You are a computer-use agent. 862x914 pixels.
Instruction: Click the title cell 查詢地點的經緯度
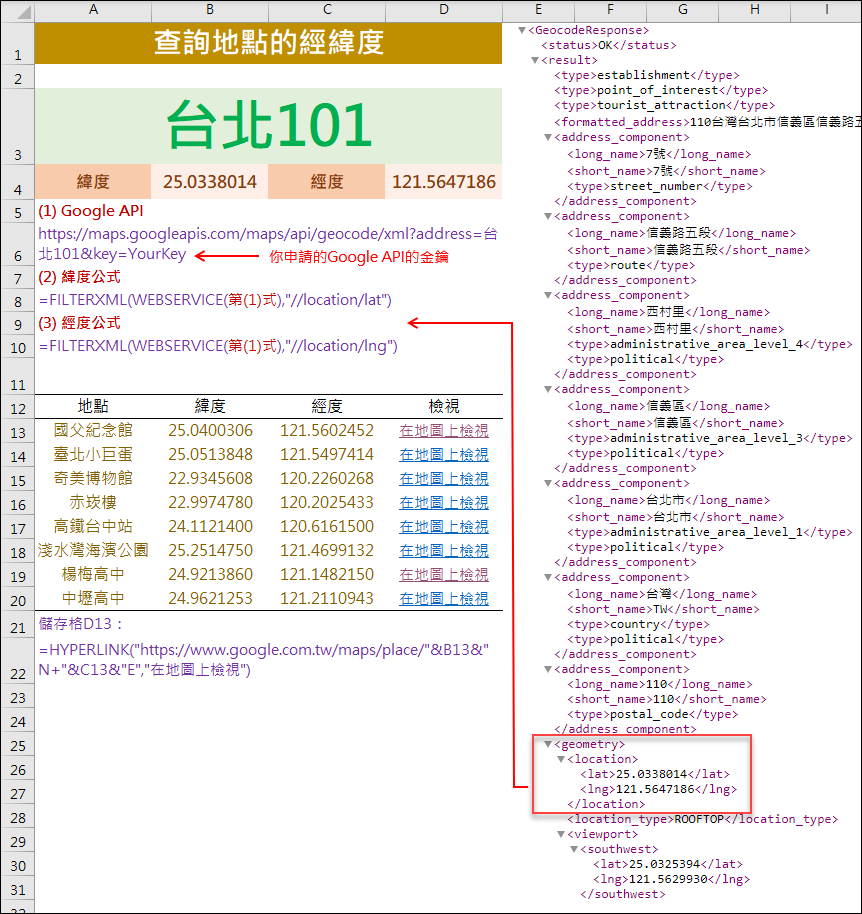[268, 43]
